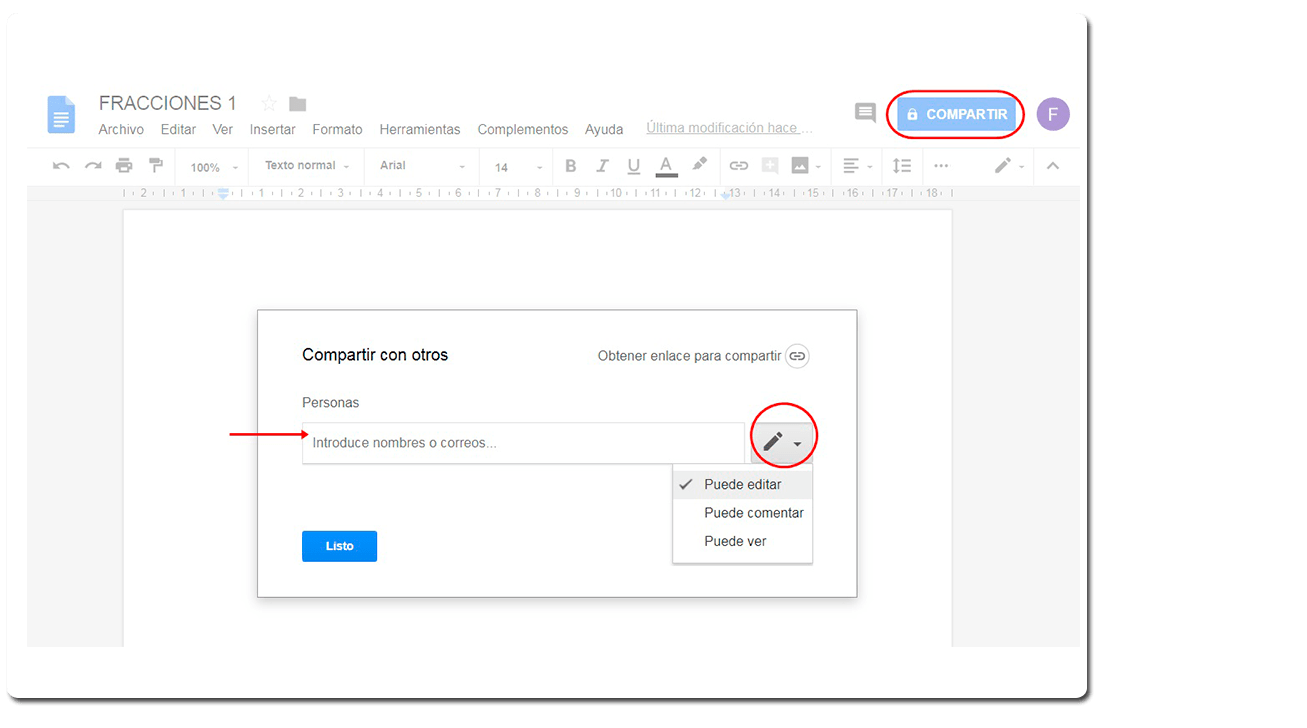Click the print icon in toolbar
Viewport: 1307px width, 728px height.
[123, 166]
